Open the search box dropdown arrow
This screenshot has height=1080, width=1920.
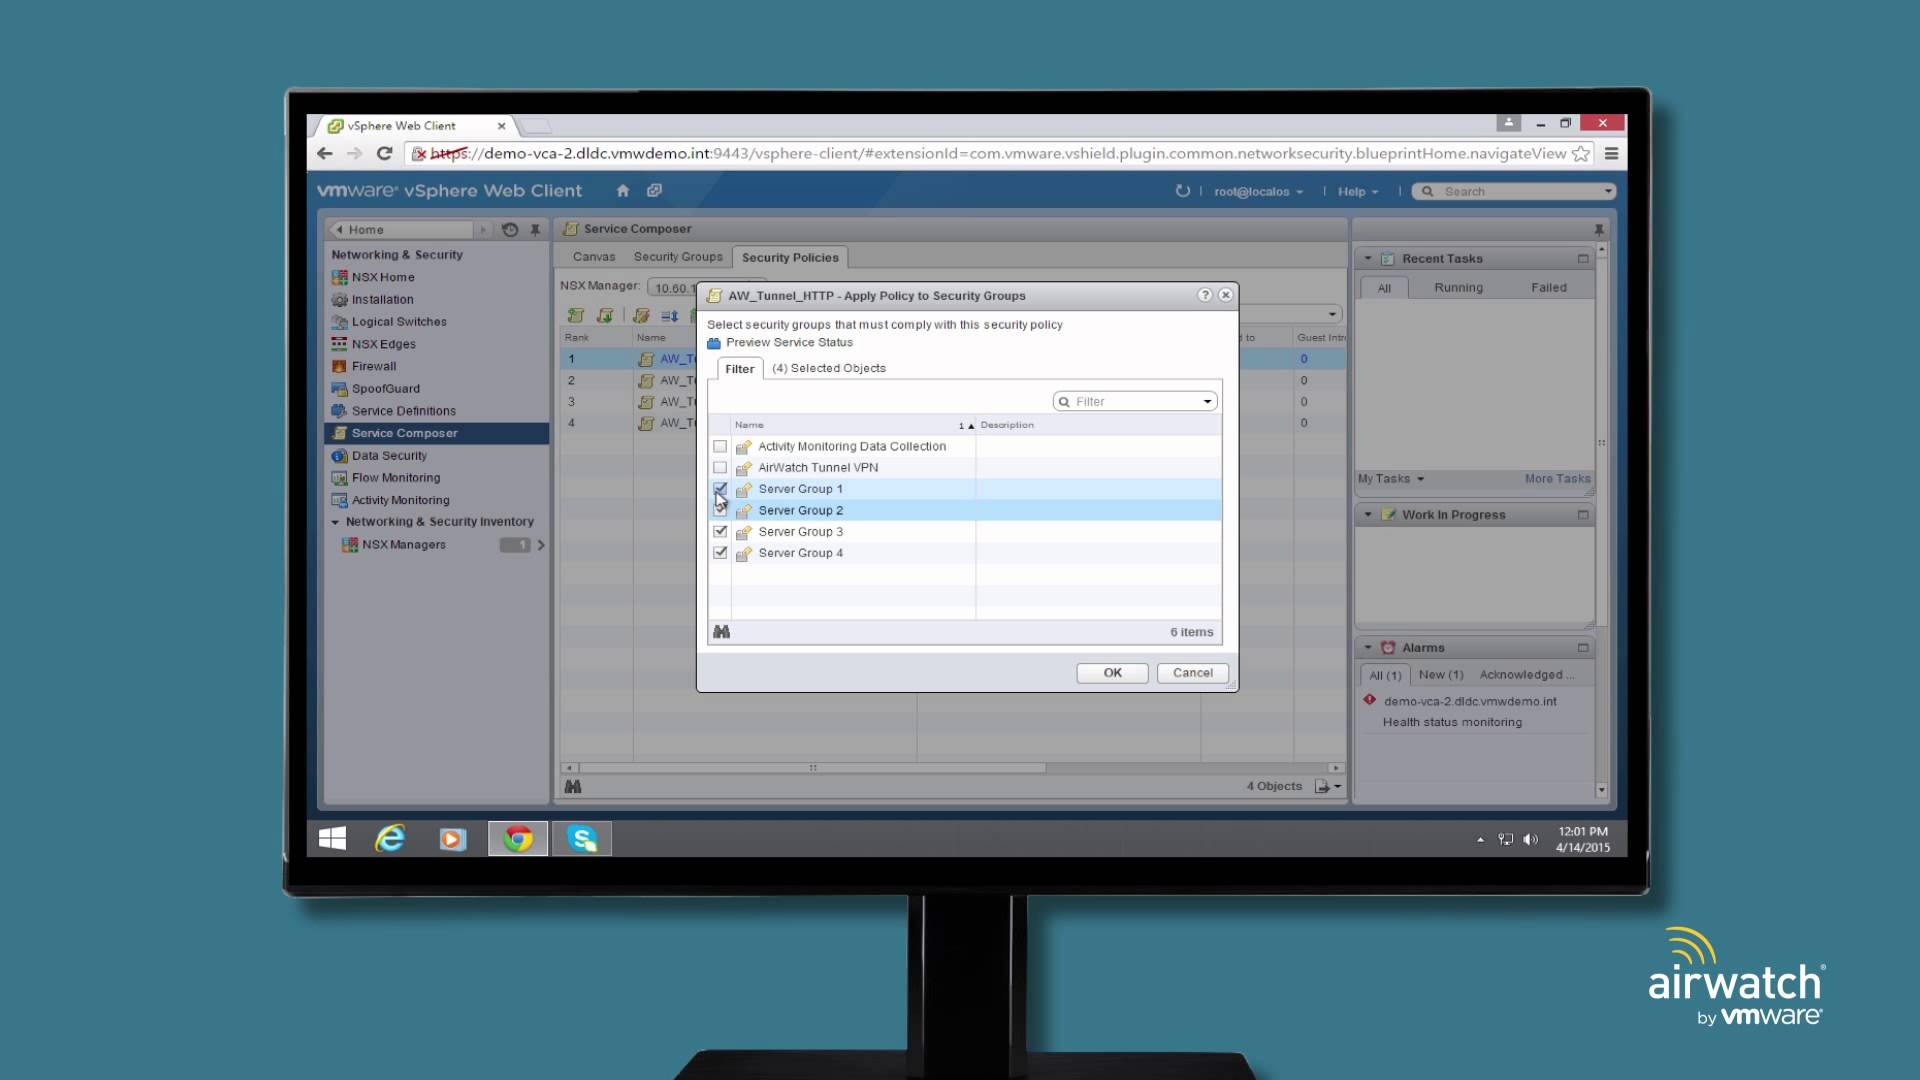(1607, 191)
